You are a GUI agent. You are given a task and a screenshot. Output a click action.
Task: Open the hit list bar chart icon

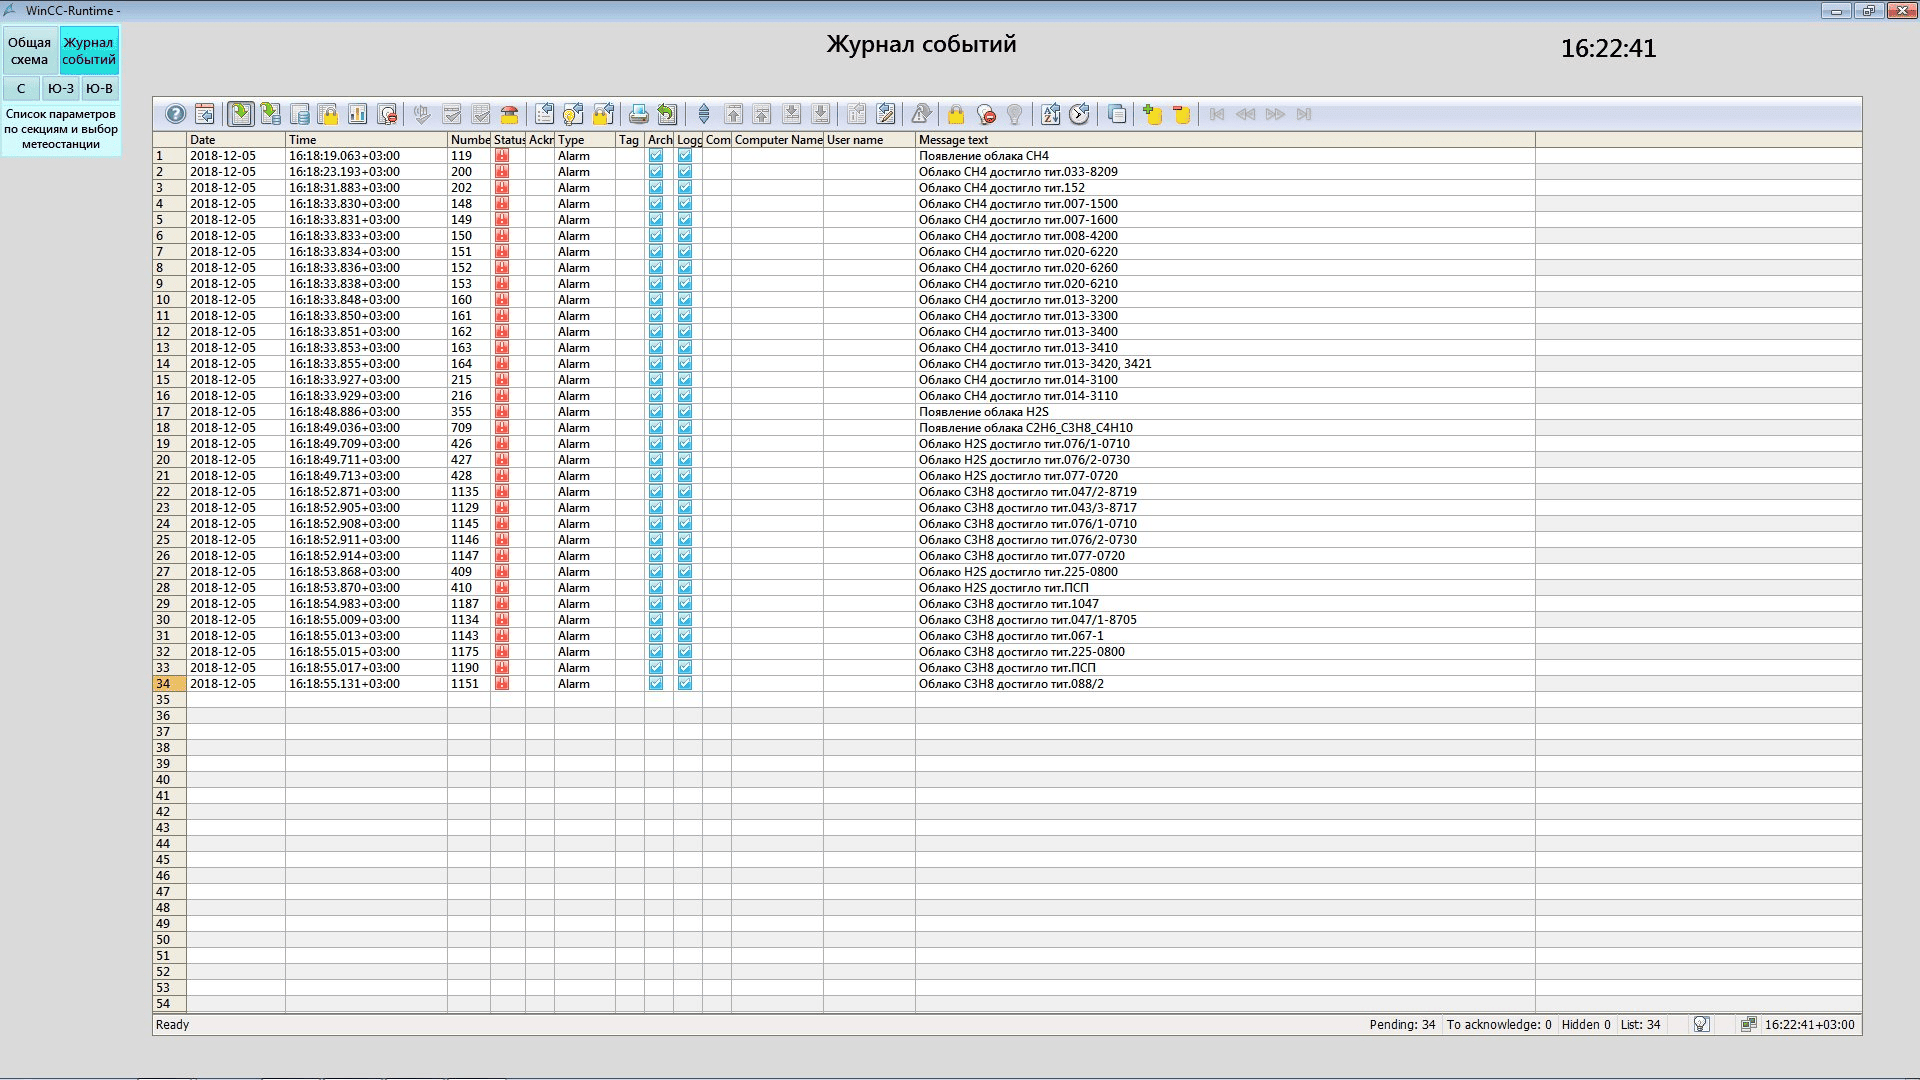click(x=357, y=114)
